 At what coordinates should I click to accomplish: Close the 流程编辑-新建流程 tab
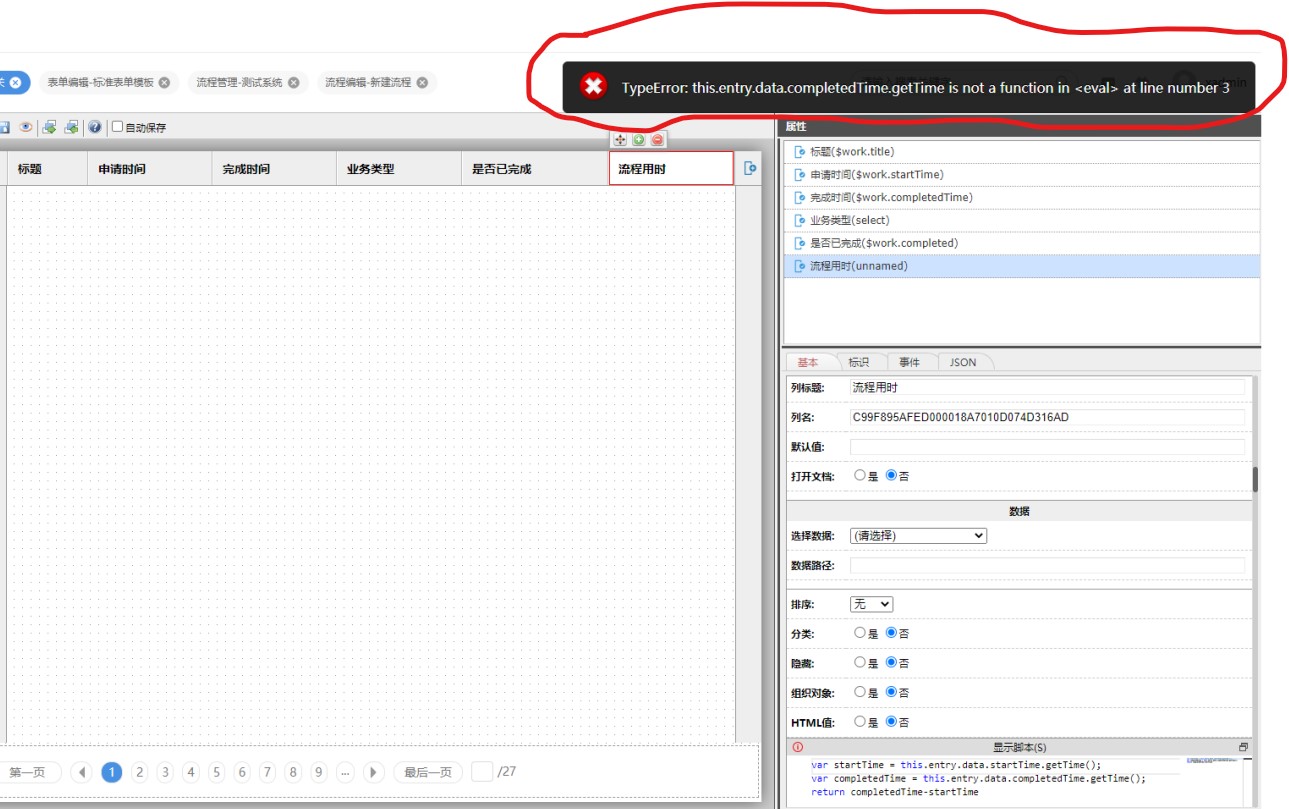(x=422, y=83)
